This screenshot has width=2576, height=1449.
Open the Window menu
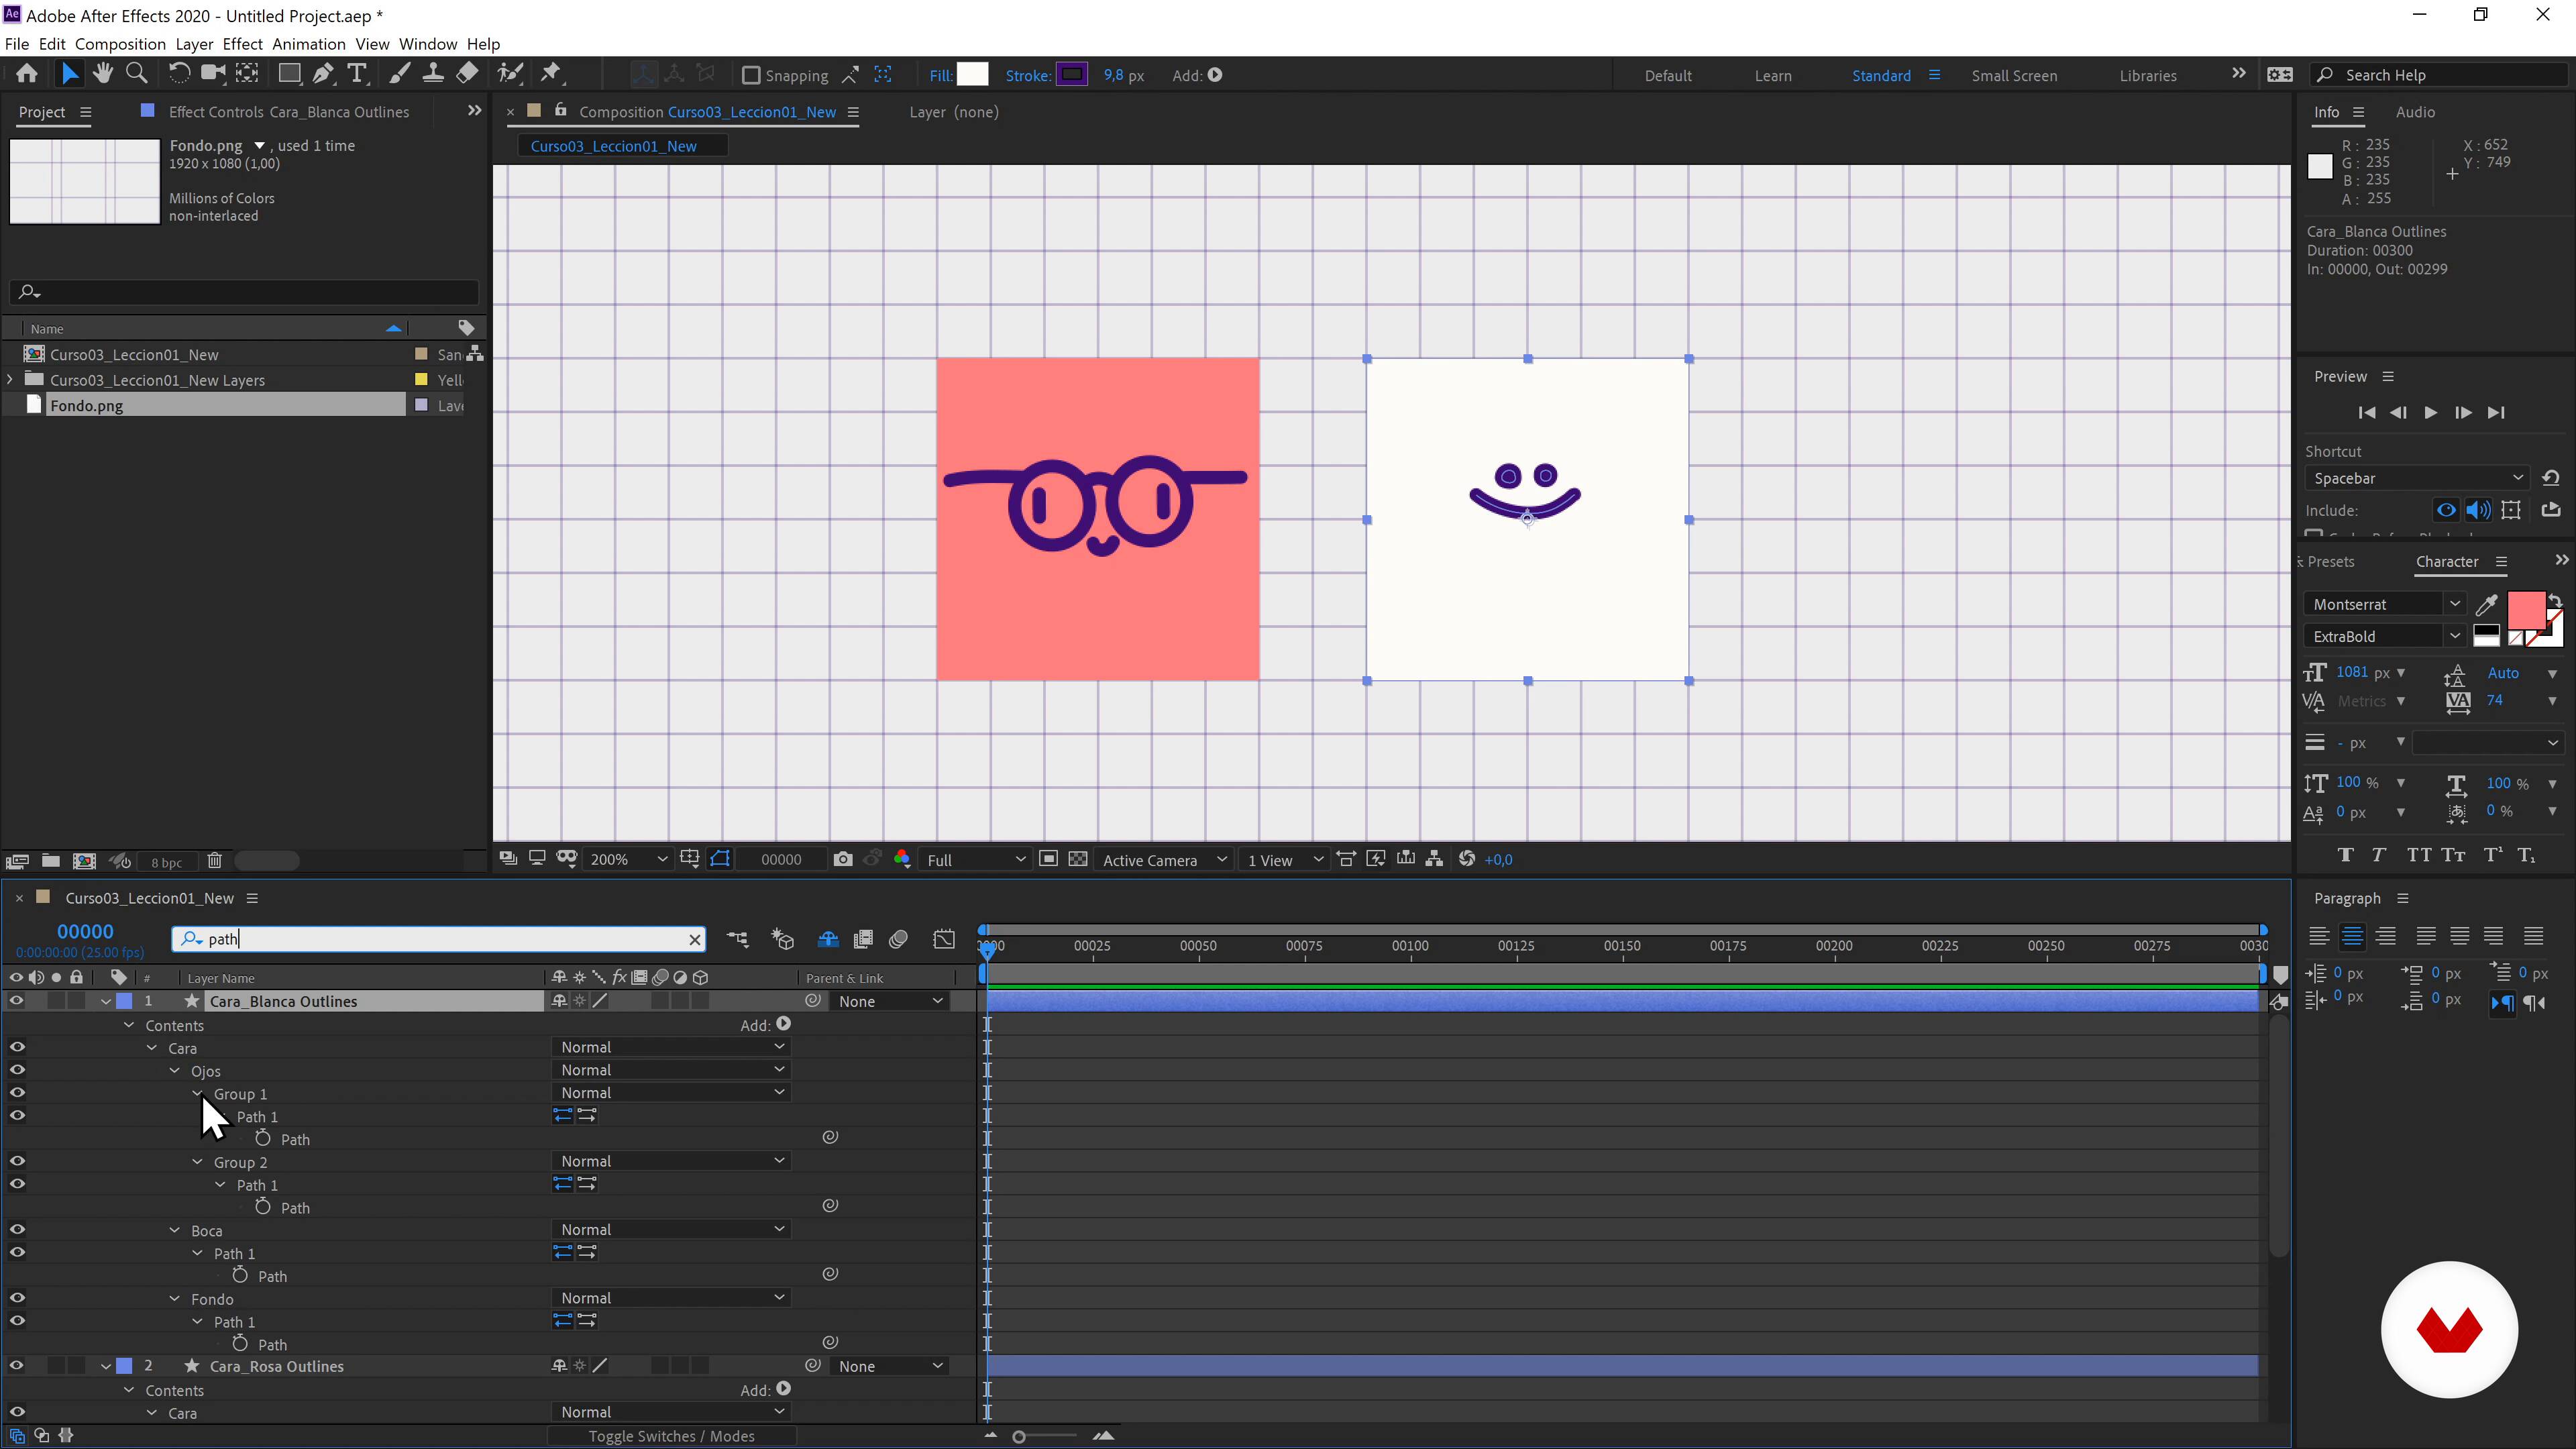click(x=427, y=44)
